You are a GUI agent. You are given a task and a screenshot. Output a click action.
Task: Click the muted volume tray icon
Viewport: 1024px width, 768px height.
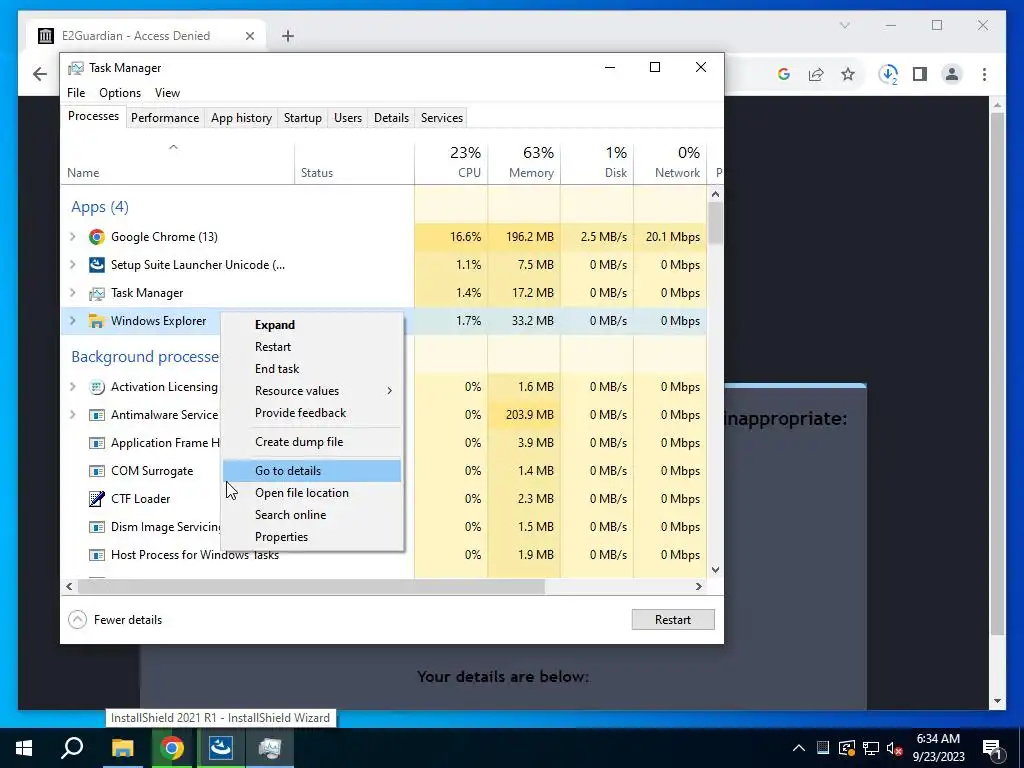[x=895, y=748]
